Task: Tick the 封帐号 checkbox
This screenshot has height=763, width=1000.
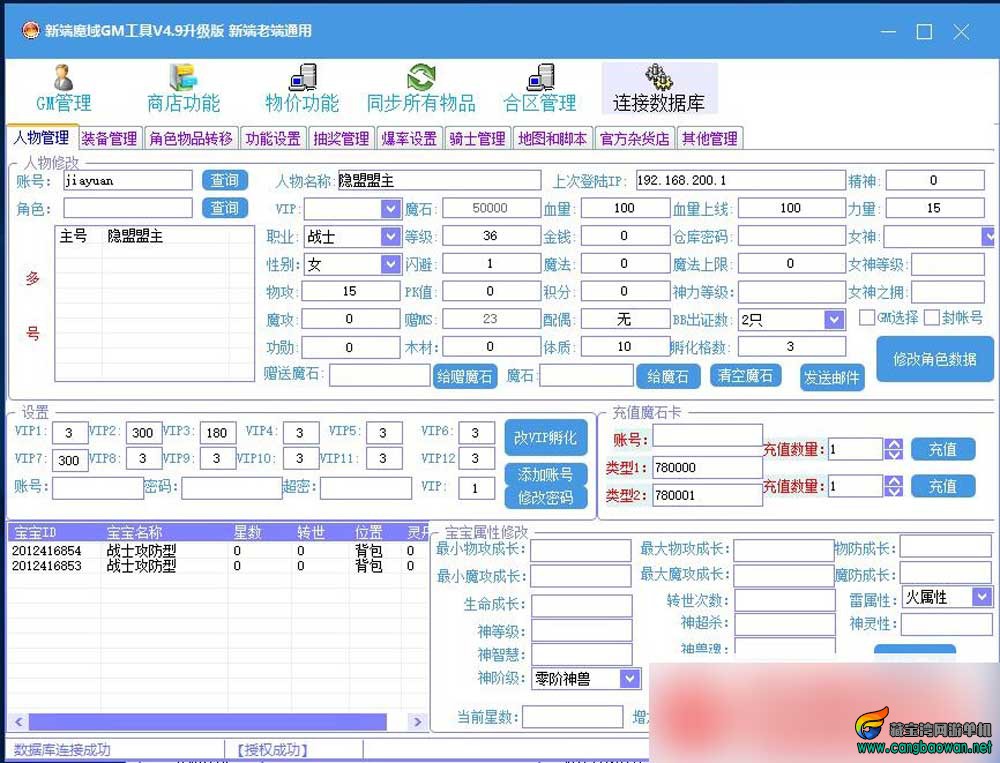Action: [x=932, y=317]
